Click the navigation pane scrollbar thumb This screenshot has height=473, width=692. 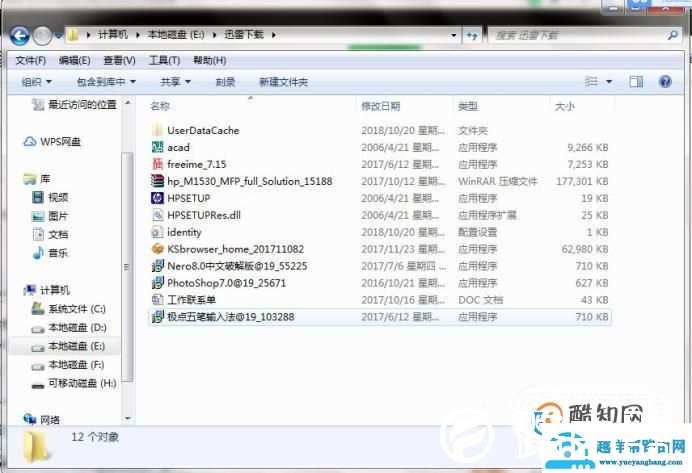click(127, 267)
